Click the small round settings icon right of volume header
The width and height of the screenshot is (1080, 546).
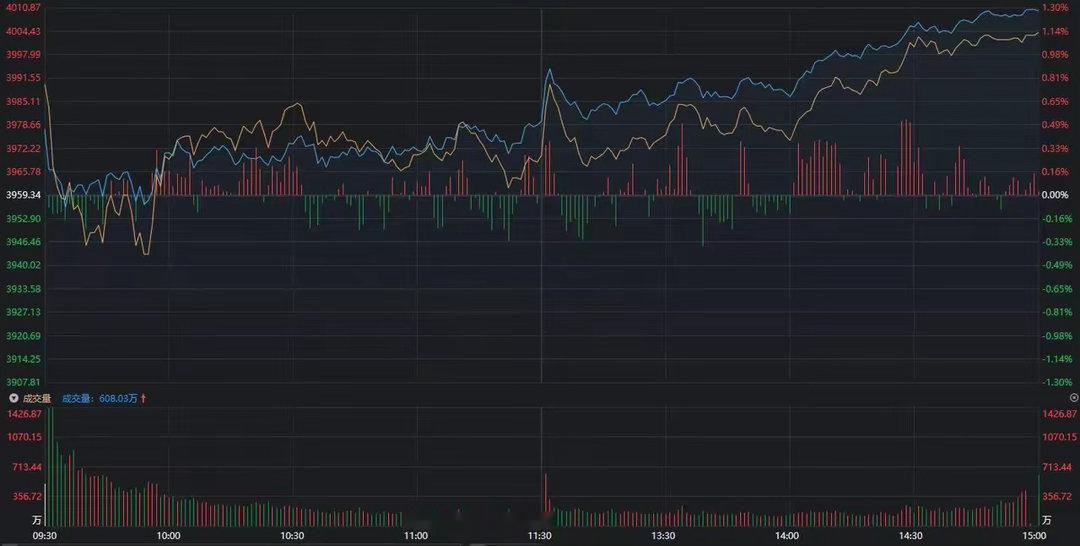pyautogui.click(x=1073, y=399)
